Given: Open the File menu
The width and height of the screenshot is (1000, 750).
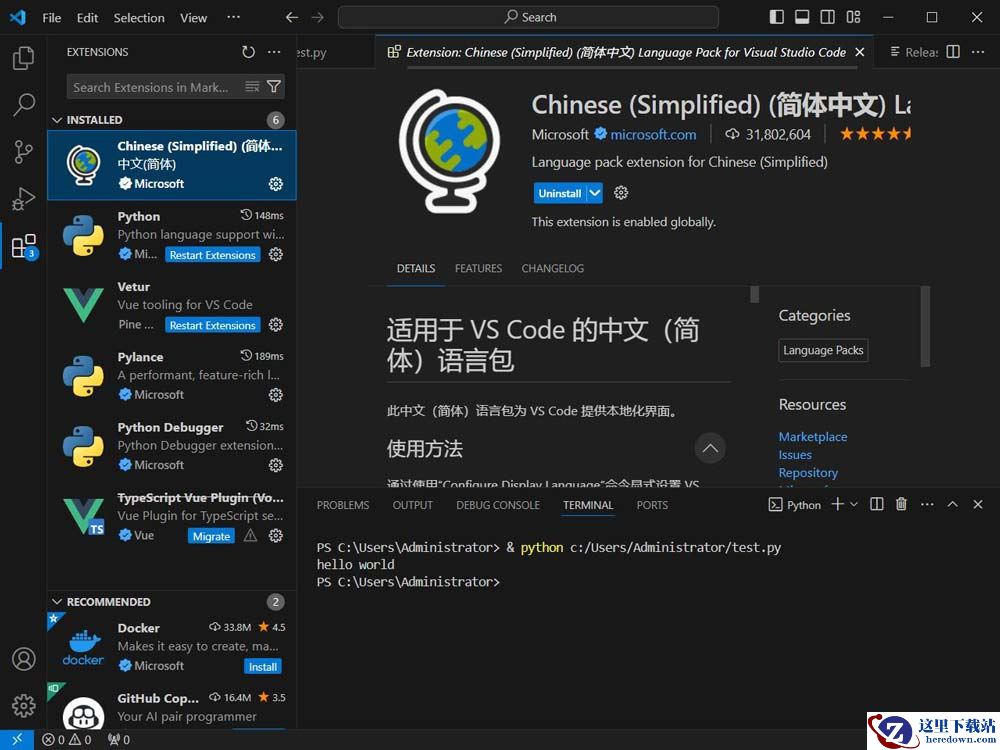Looking at the screenshot, I should 52,18.
